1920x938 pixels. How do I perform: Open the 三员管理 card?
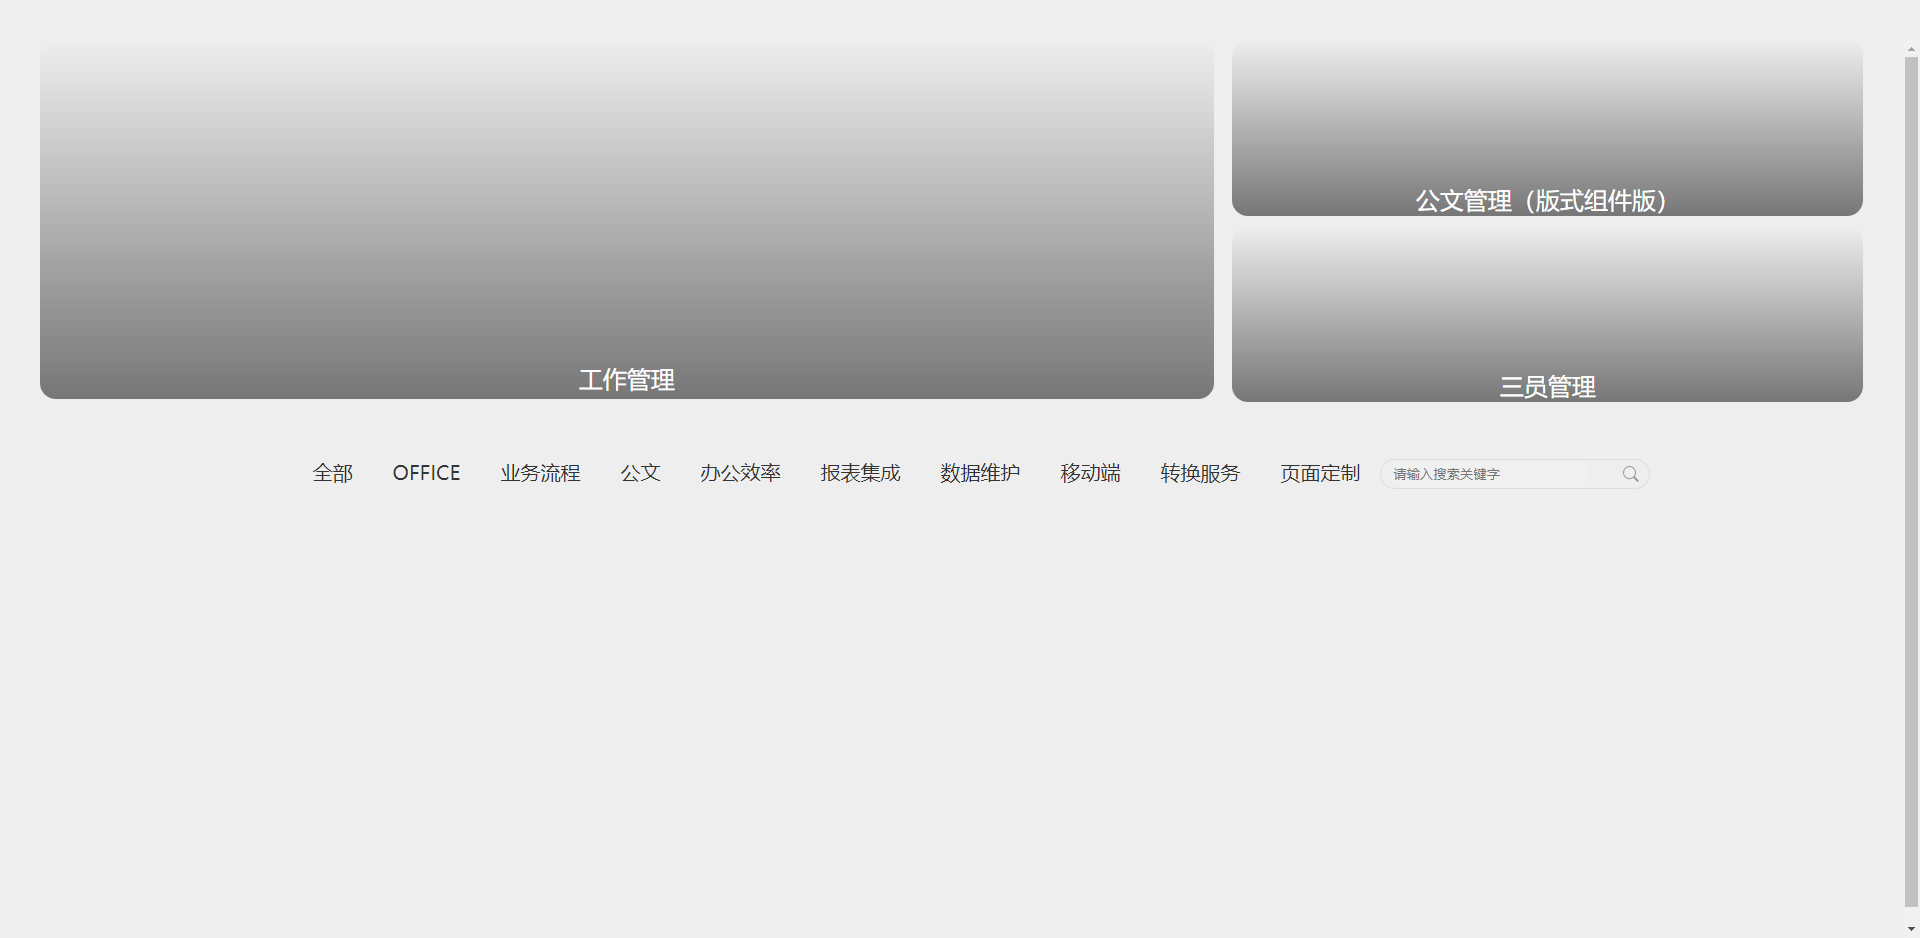click(1547, 315)
